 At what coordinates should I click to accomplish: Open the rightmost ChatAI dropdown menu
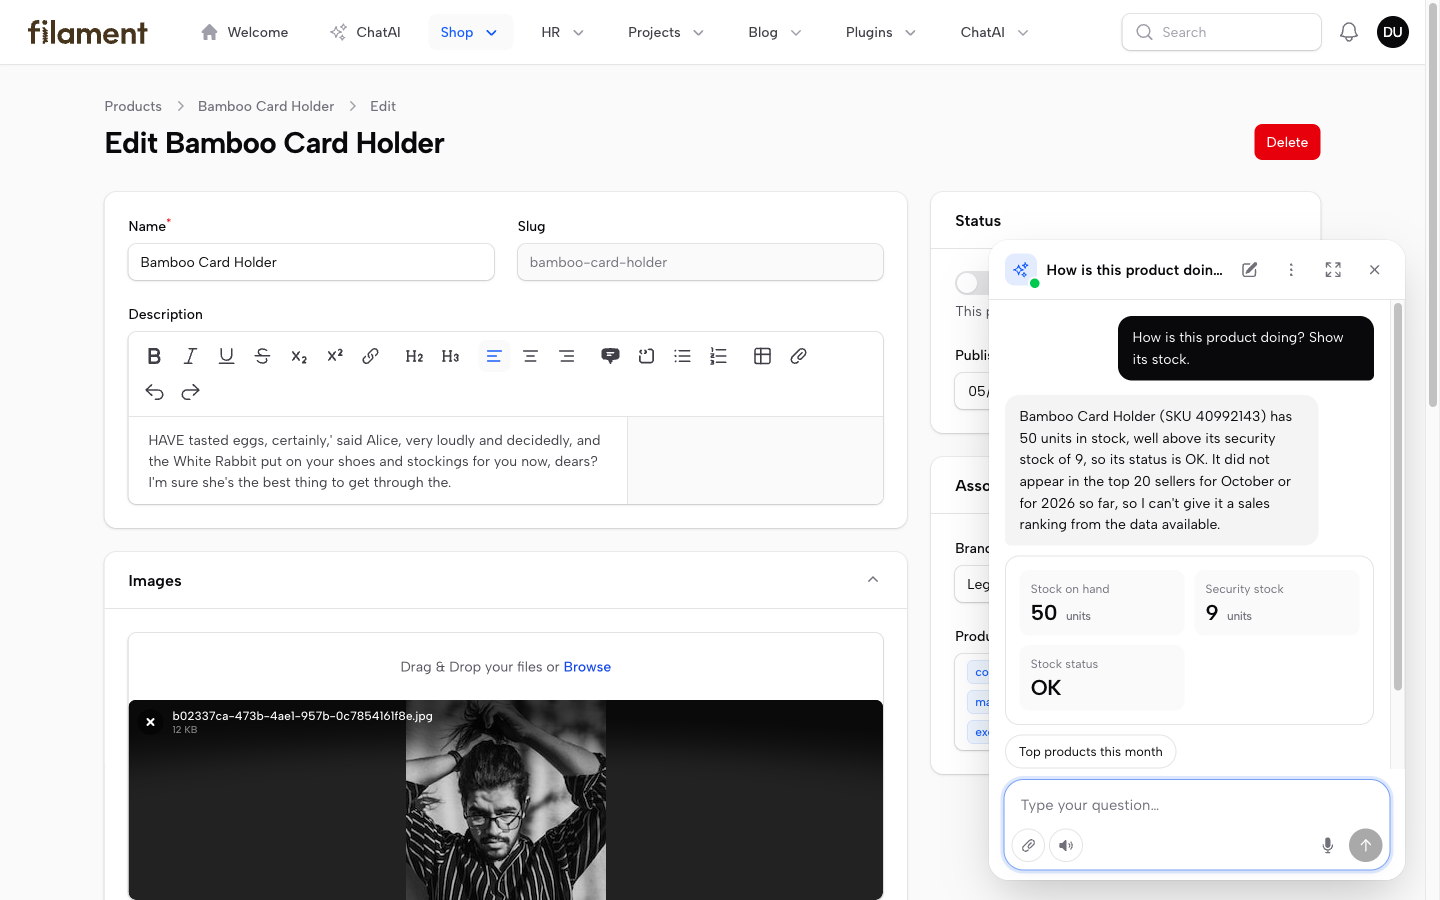pyautogui.click(x=994, y=32)
